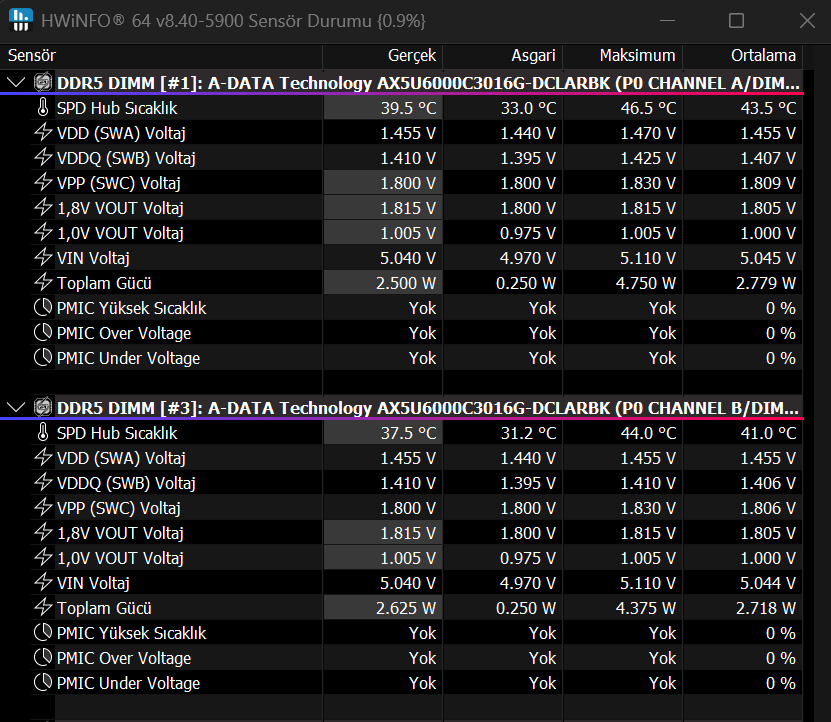Click the 2.779 W average power value
The height and width of the screenshot is (722, 831).
coord(766,283)
